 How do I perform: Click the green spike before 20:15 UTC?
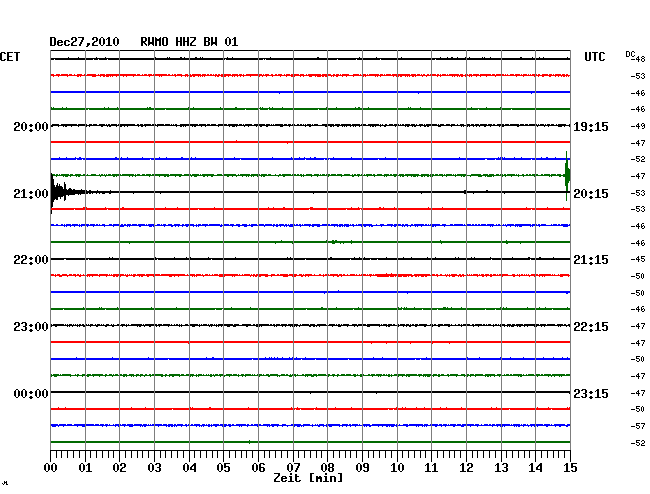click(567, 176)
